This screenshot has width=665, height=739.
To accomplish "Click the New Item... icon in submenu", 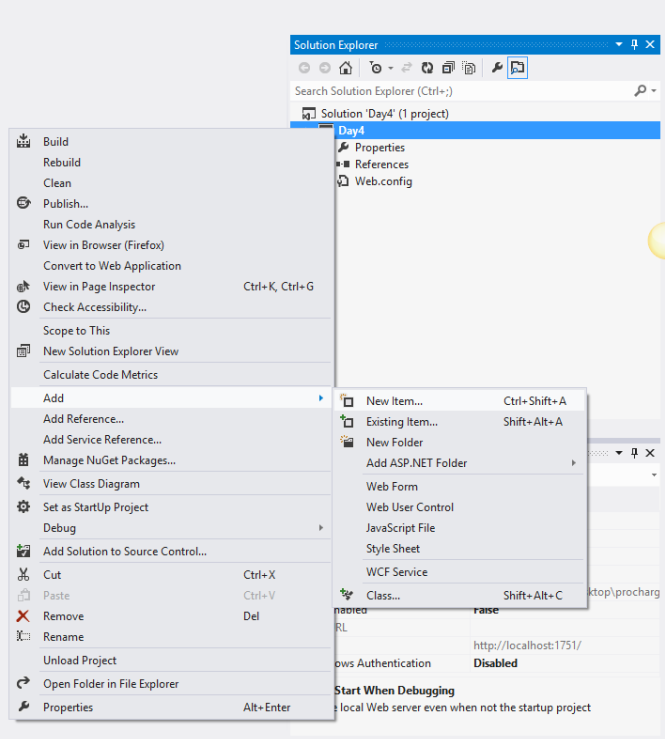I will tap(347, 401).
